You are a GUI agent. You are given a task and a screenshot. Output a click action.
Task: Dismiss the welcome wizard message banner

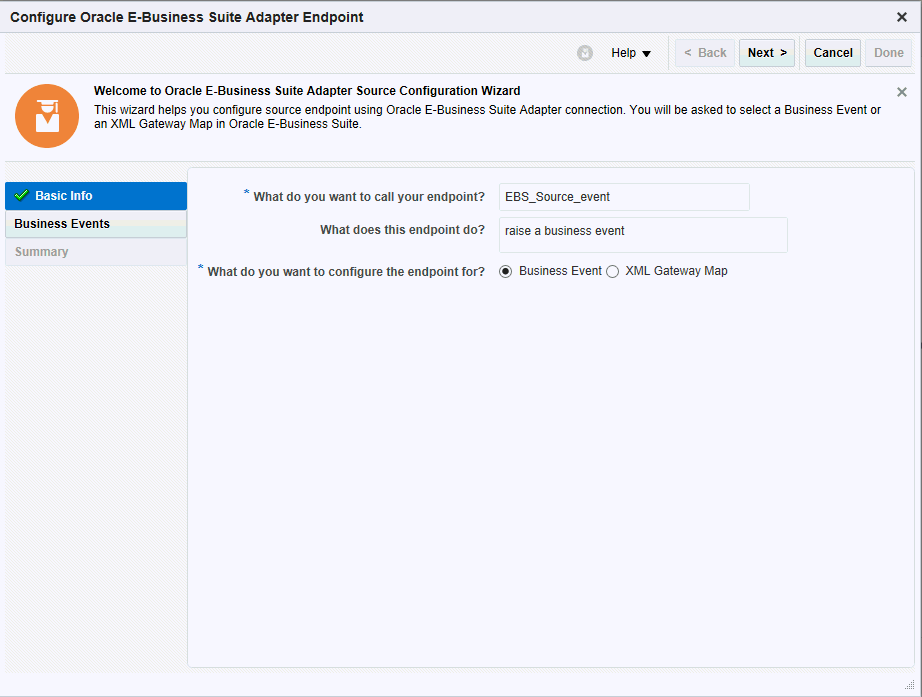(901, 92)
